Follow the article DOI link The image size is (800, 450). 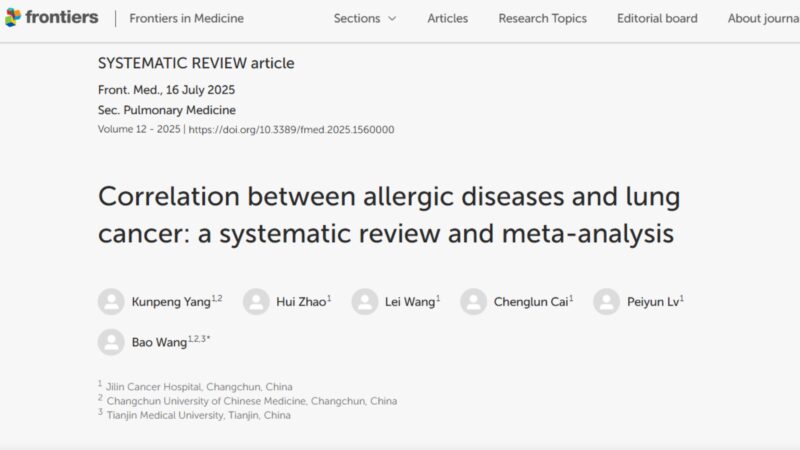[x=291, y=130]
